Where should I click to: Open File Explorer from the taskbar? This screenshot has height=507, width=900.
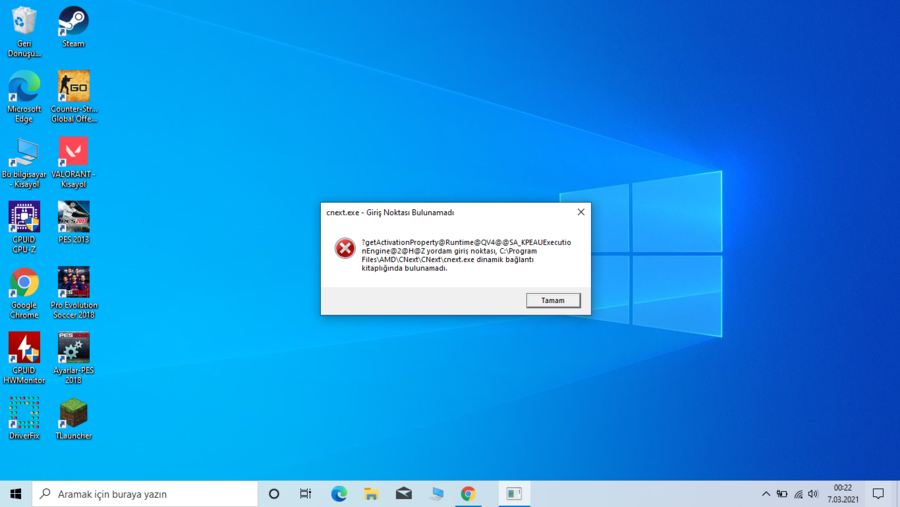pos(371,494)
